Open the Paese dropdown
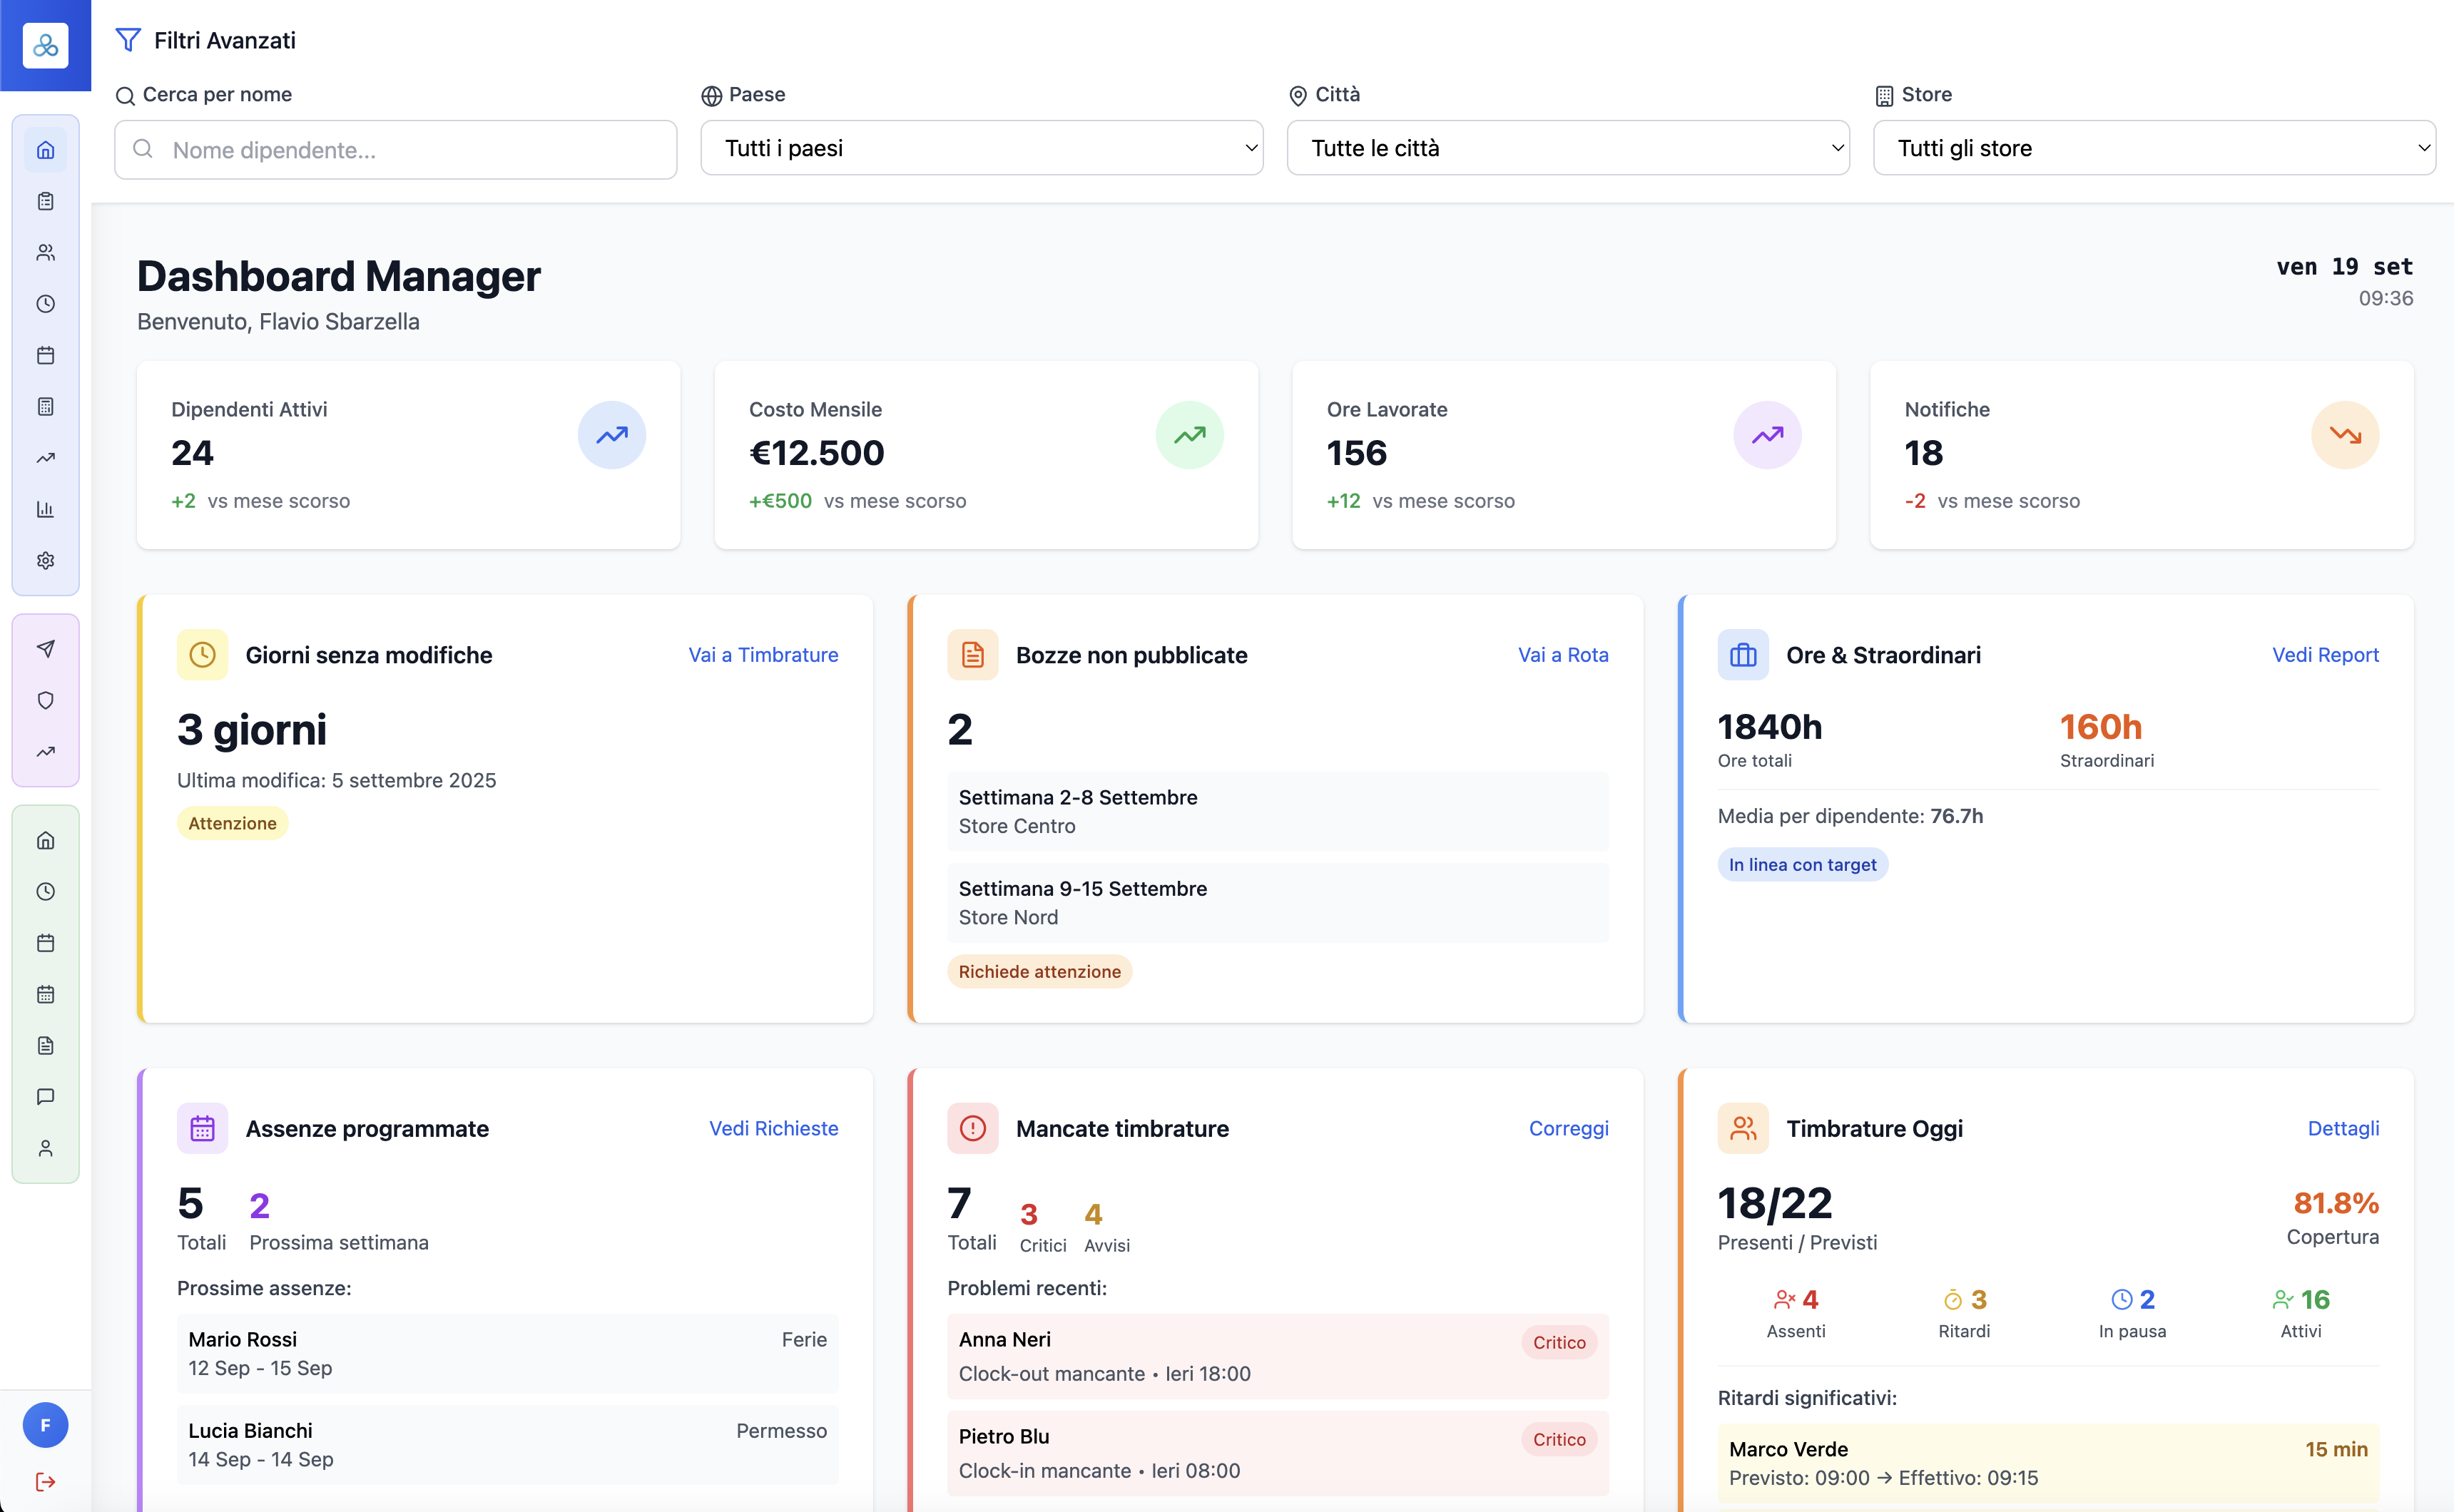Screen dimensions: 2454x1512 click(x=981, y=148)
